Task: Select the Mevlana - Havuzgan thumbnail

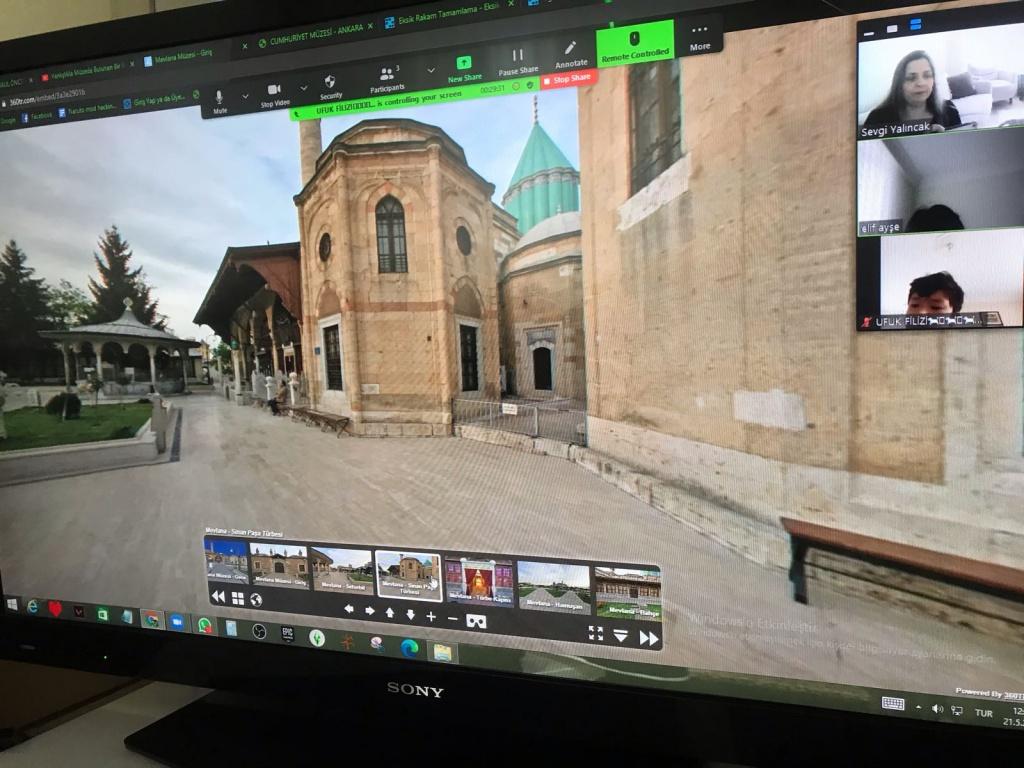Action: point(554,586)
